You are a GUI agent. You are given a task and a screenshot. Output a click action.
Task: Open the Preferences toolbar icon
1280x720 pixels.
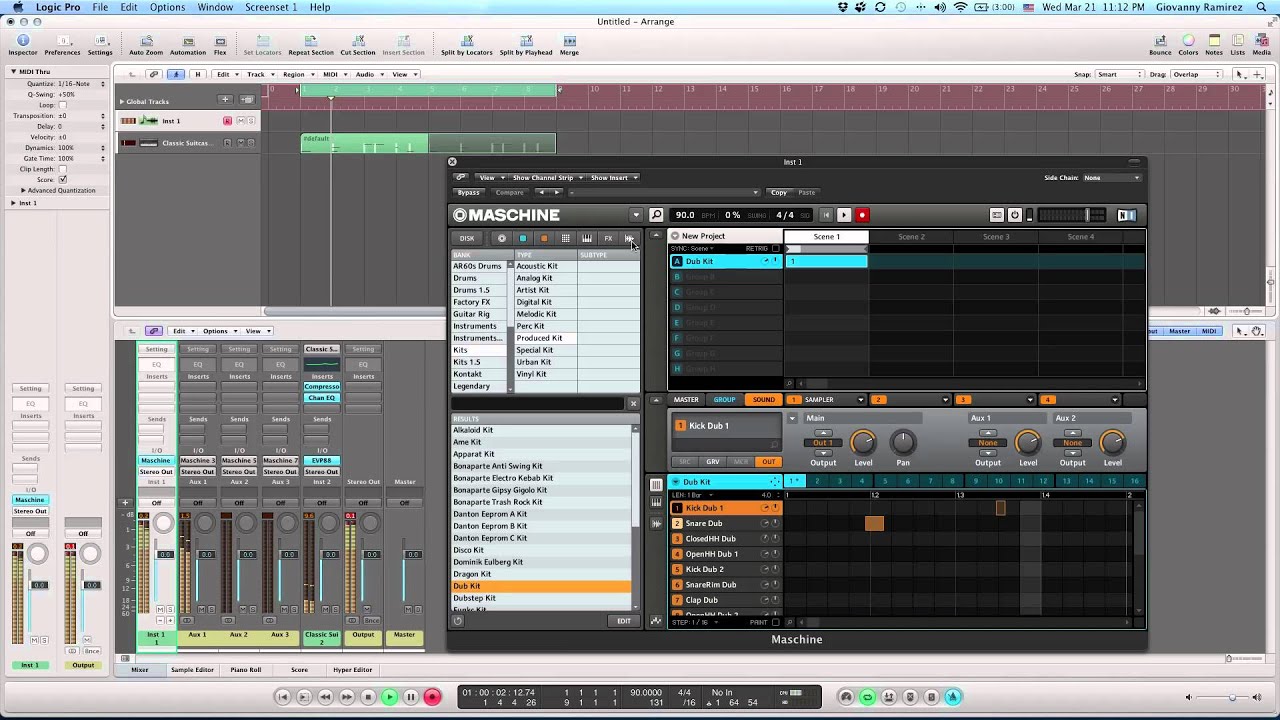pyautogui.click(x=63, y=45)
